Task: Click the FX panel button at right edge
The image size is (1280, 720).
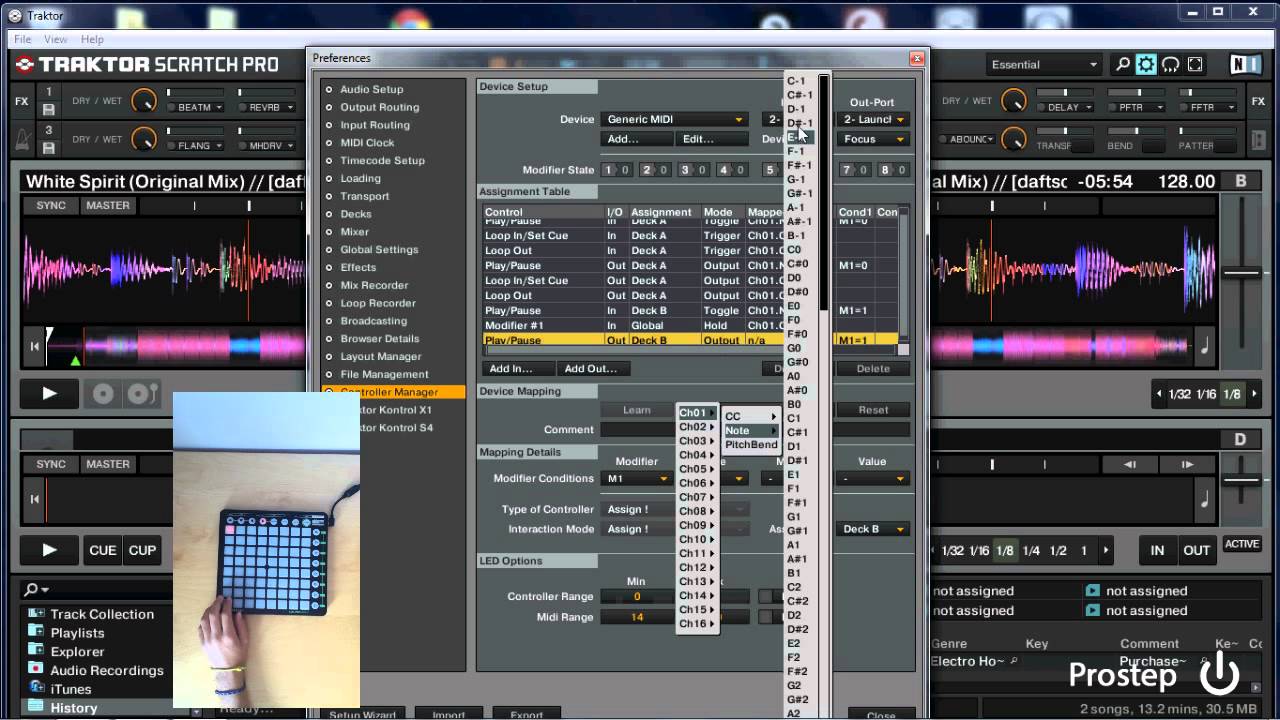Action: (1257, 101)
